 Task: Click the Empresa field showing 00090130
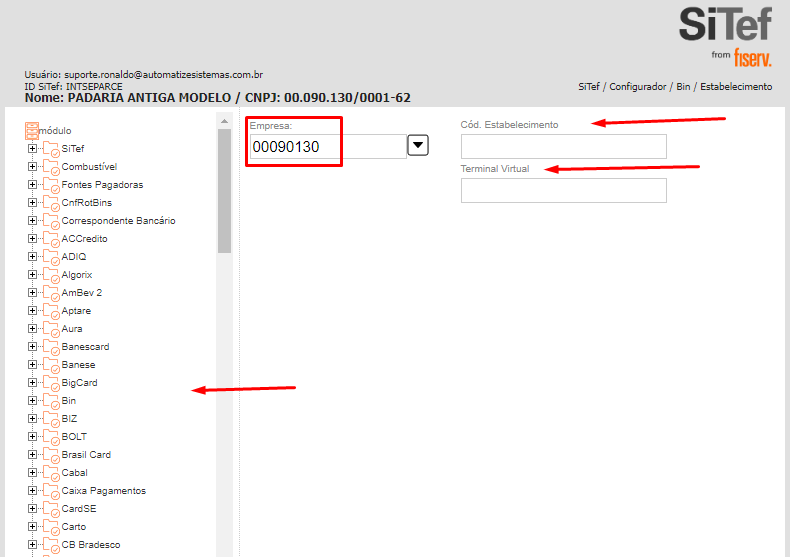(x=328, y=147)
